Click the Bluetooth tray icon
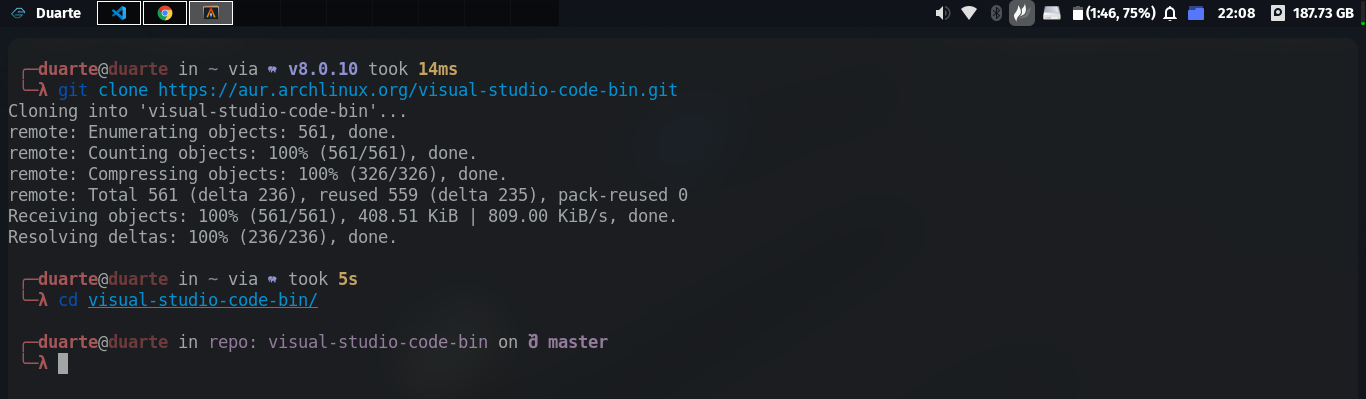Screen dimensions: 1366x399 [x=996, y=13]
